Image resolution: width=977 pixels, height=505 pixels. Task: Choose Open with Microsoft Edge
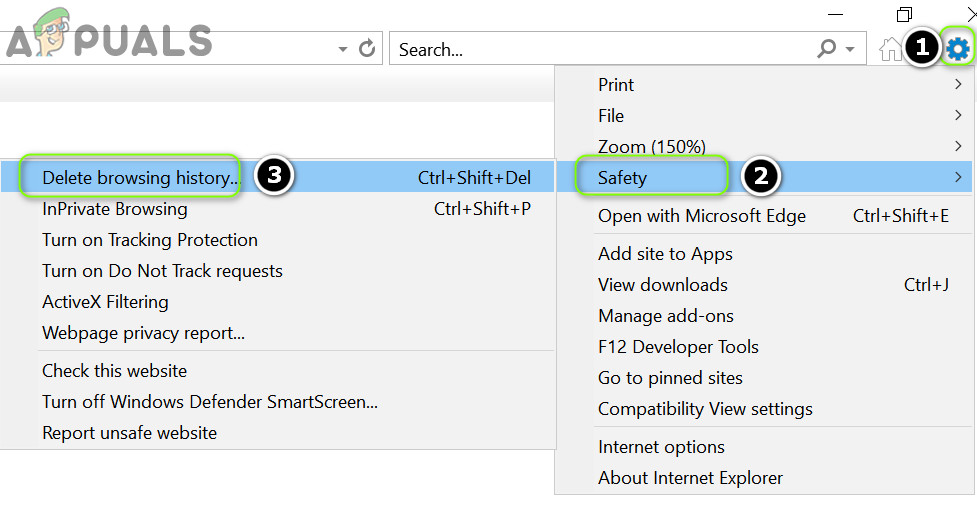tap(702, 216)
